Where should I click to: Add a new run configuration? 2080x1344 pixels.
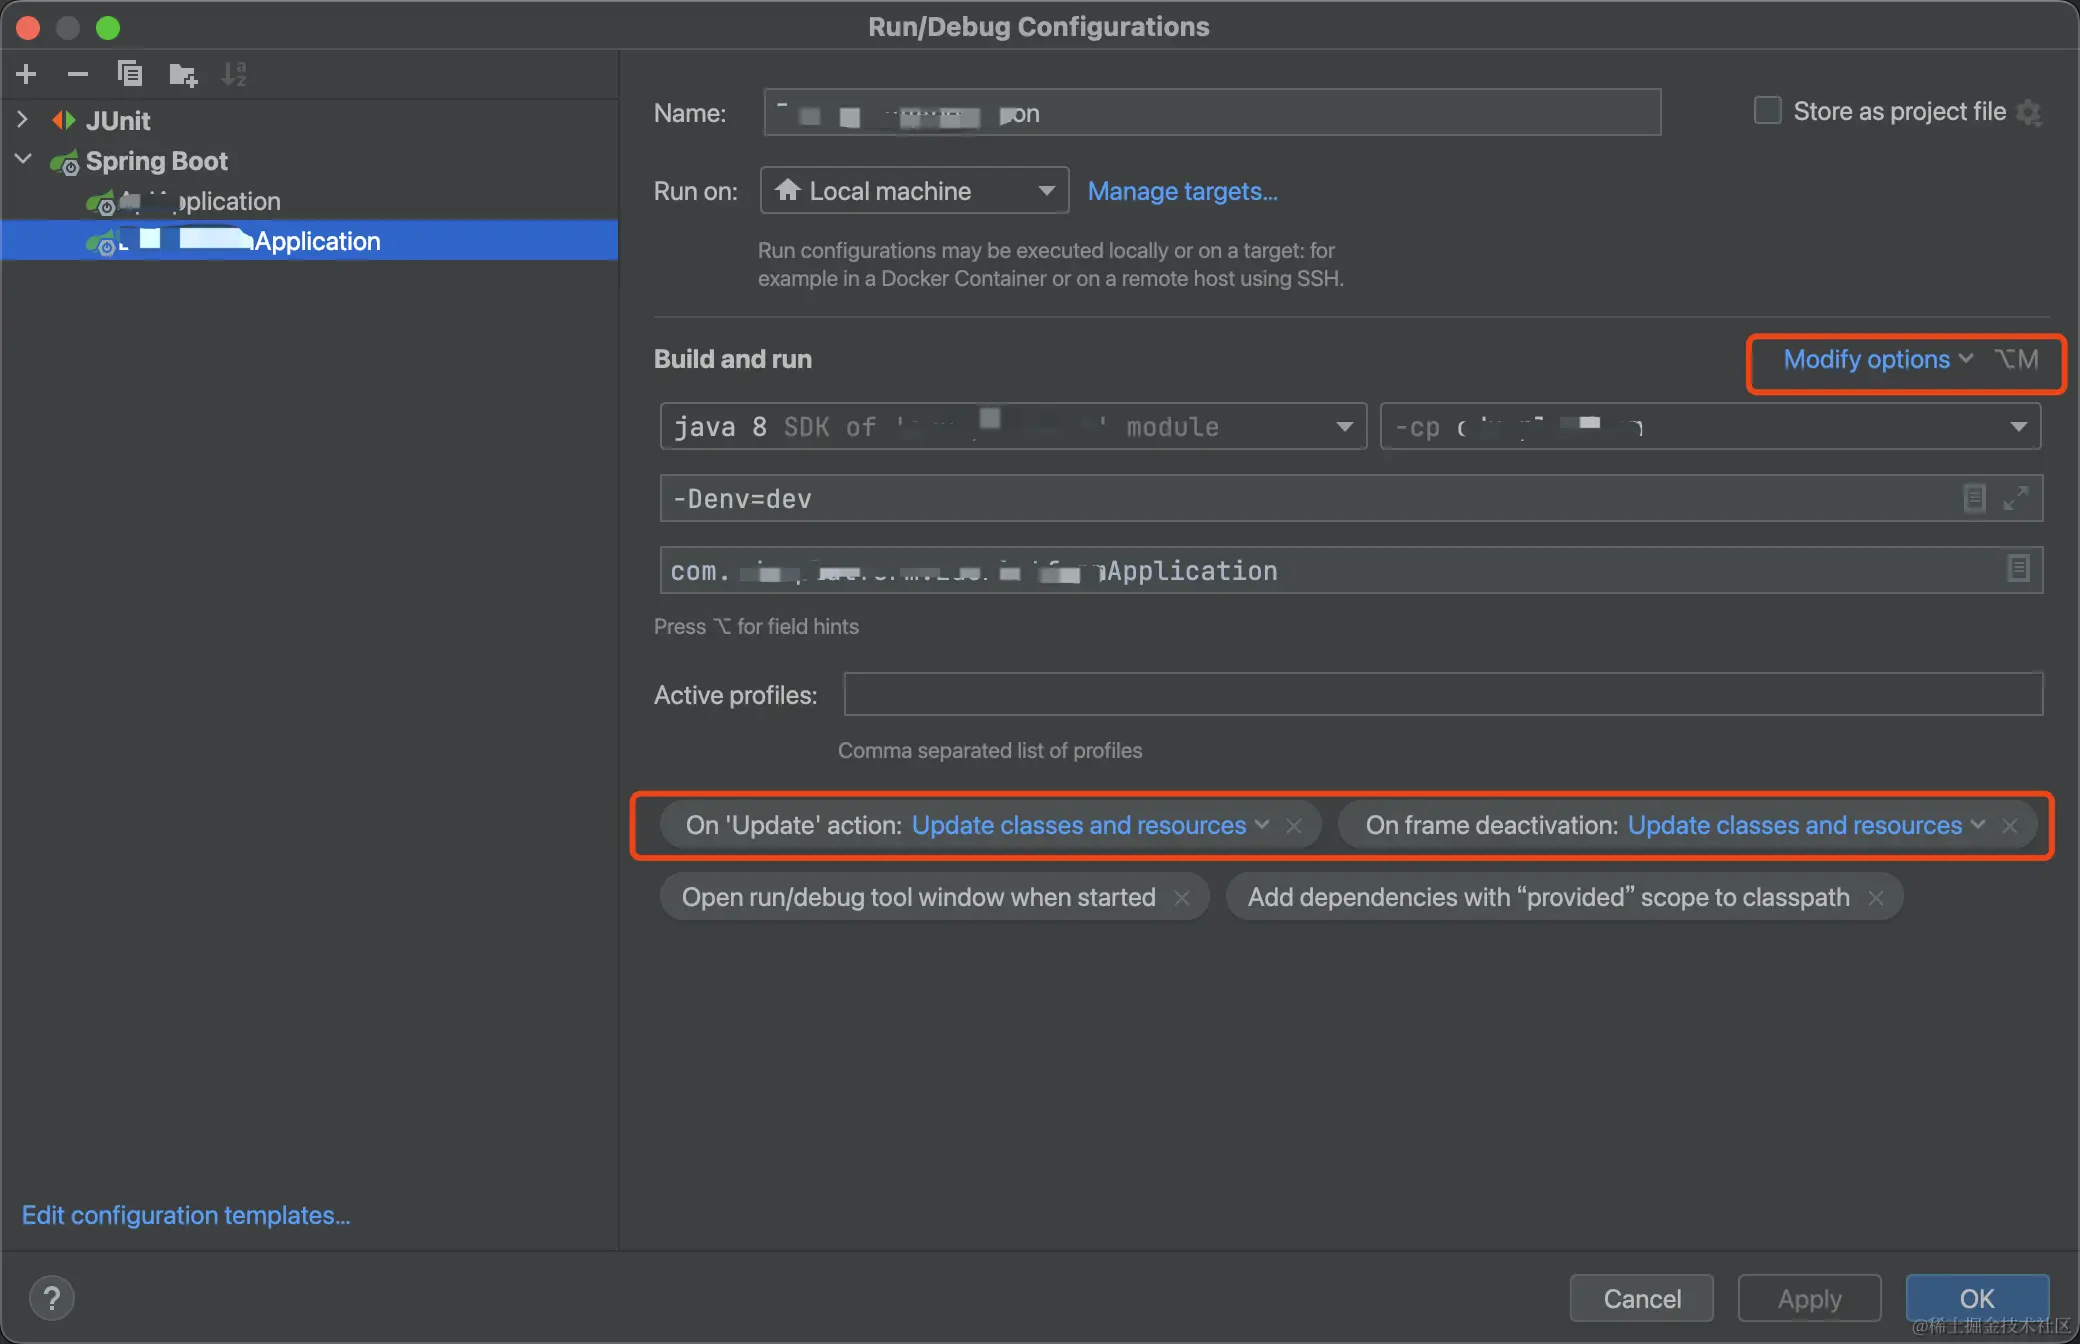[25, 73]
